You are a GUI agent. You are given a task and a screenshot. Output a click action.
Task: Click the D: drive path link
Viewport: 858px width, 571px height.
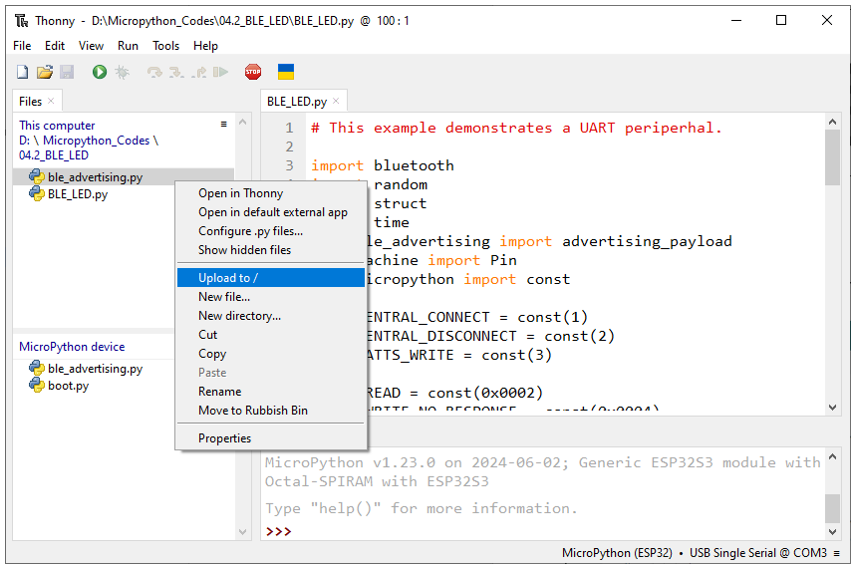coord(25,141)
